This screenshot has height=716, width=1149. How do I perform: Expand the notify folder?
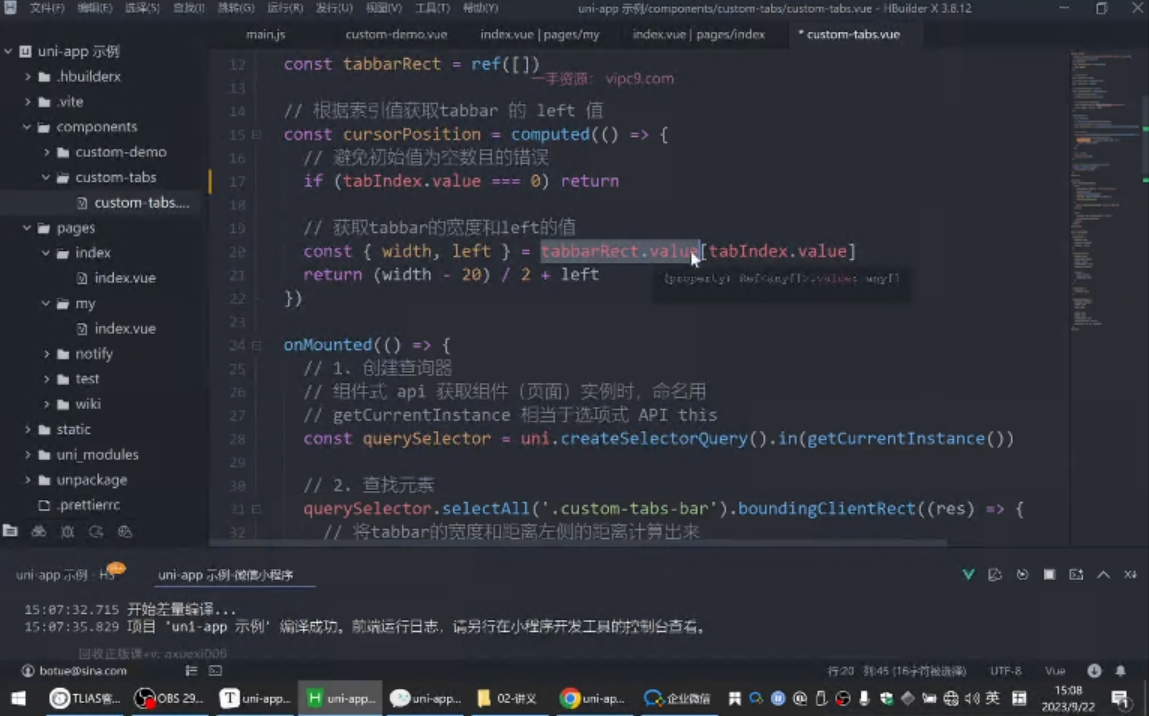point(47,354)
